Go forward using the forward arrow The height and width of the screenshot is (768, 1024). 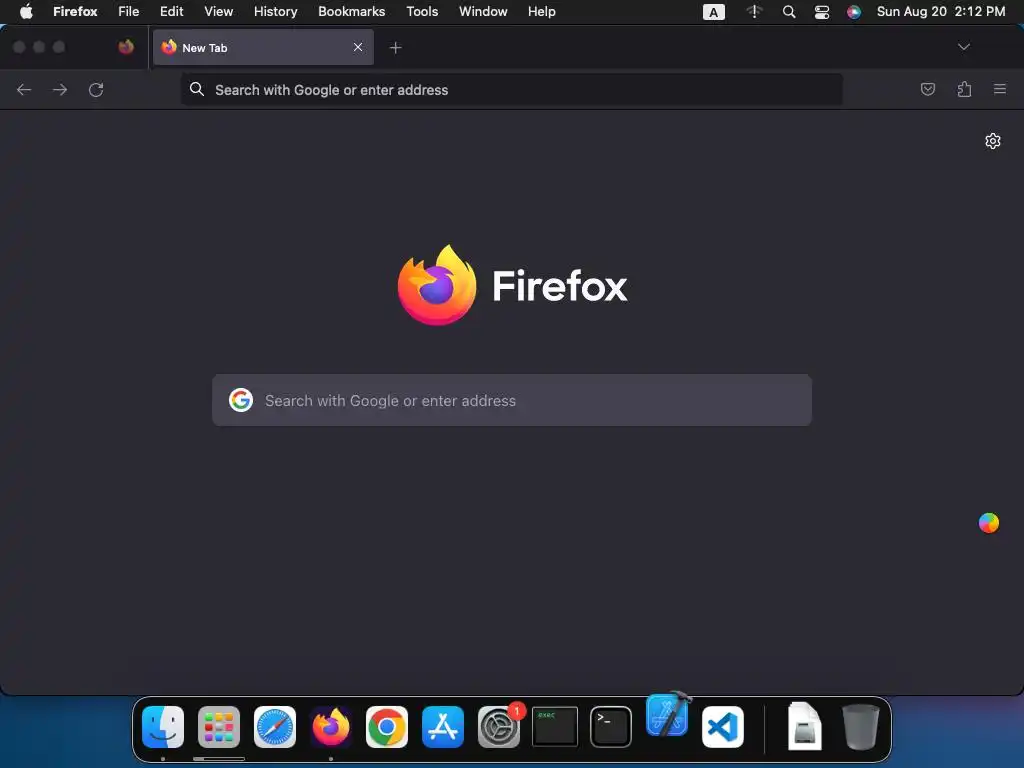pos(60,89)
